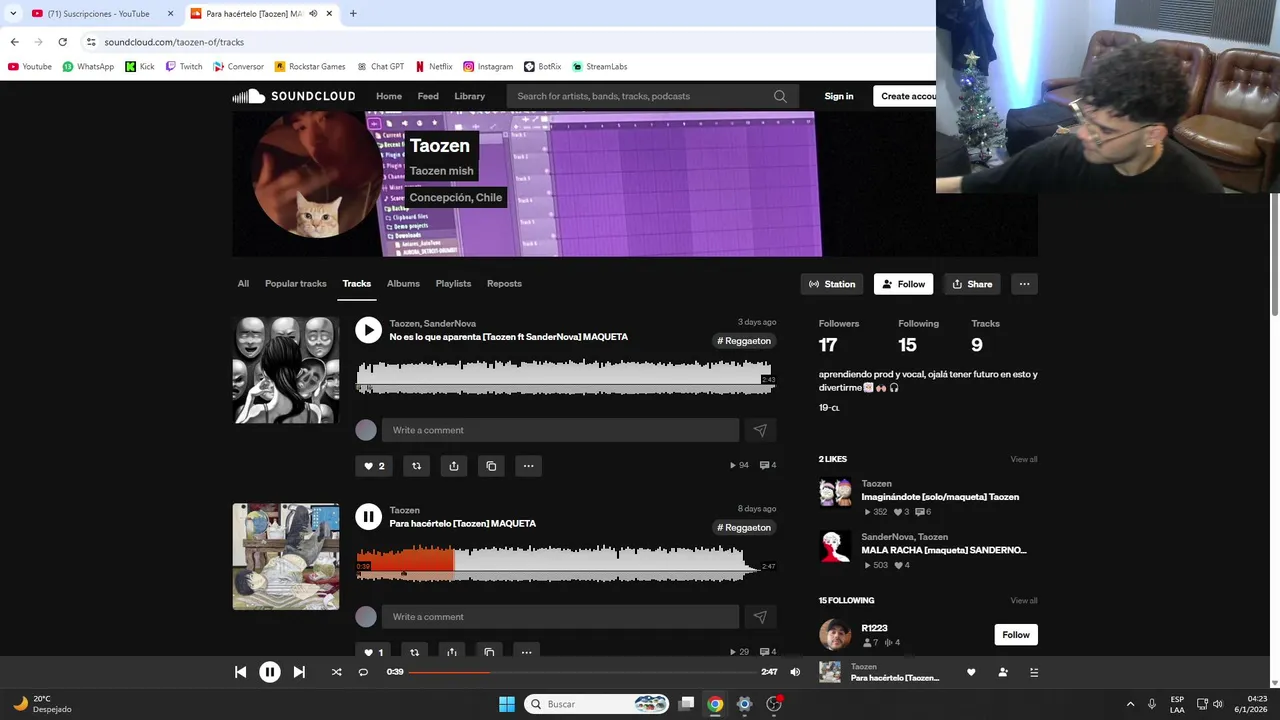1280x720 pixels.
Task: Seek on bottom player progress bar
Action: (x=582, y=672)
